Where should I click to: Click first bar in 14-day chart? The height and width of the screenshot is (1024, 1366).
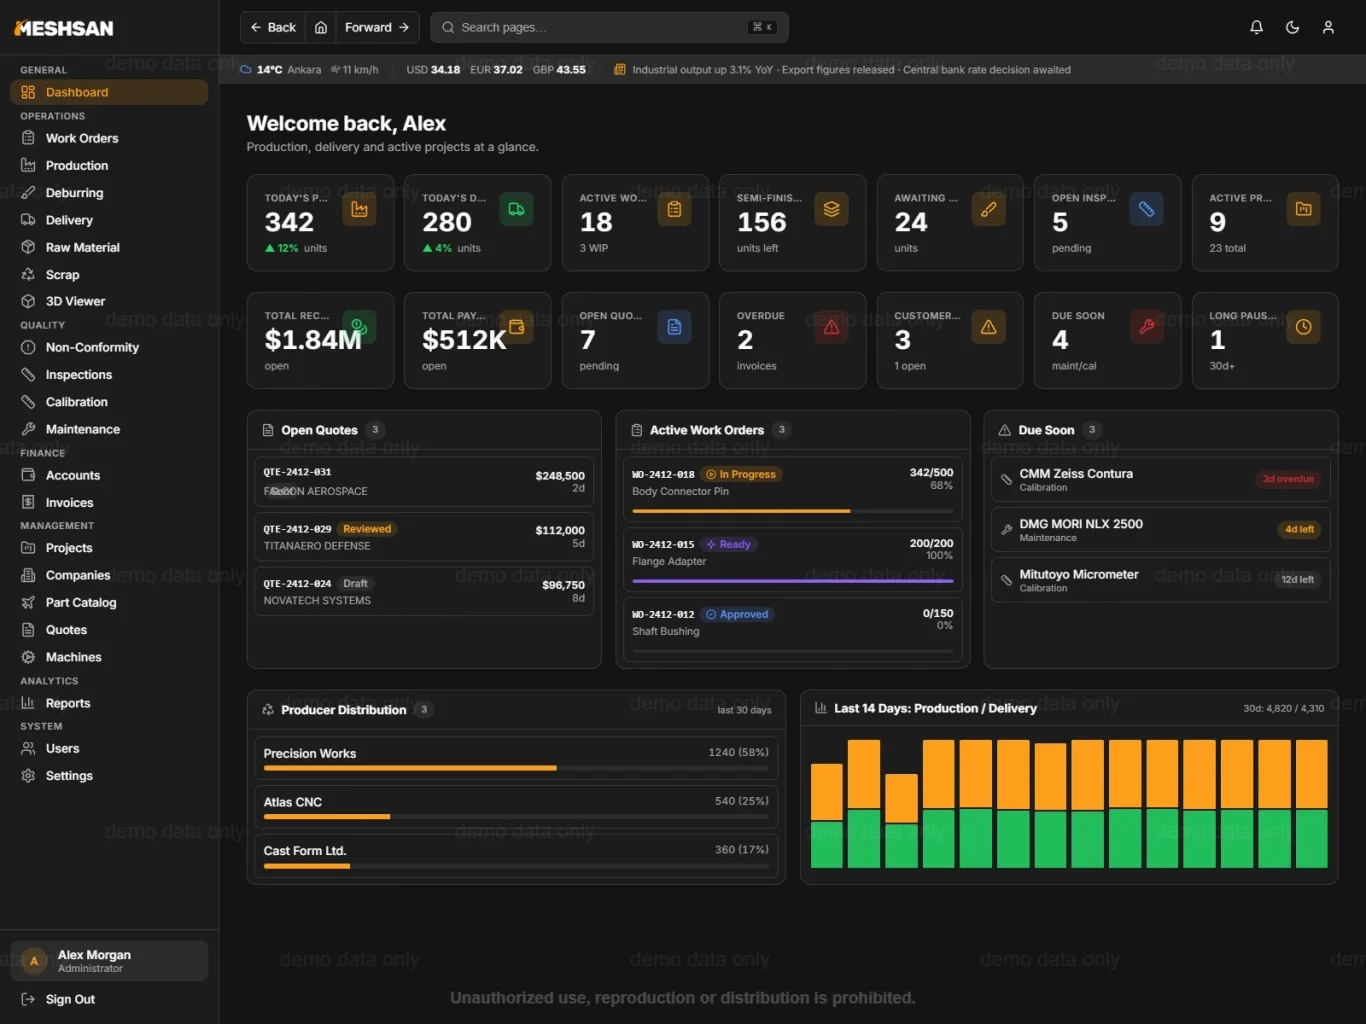[826, 815]
